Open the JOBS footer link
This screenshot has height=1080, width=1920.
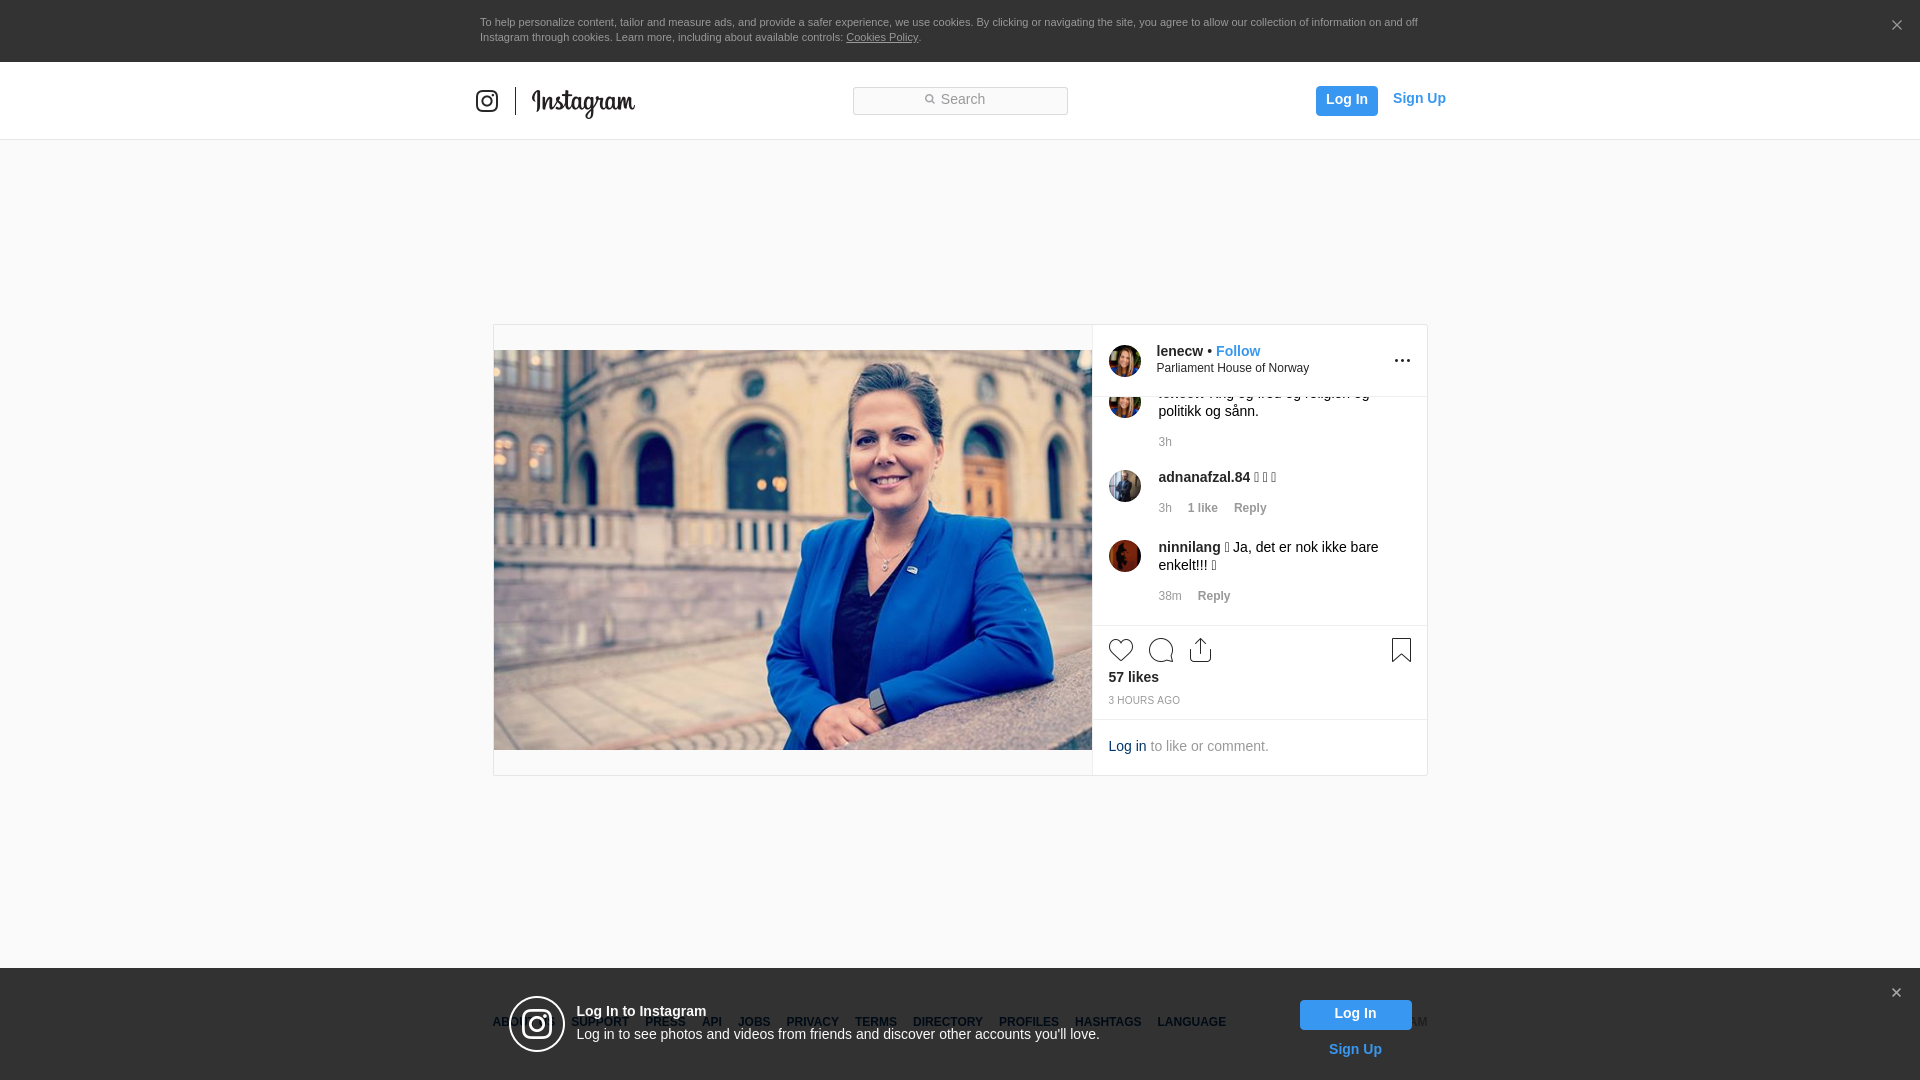754,1022
